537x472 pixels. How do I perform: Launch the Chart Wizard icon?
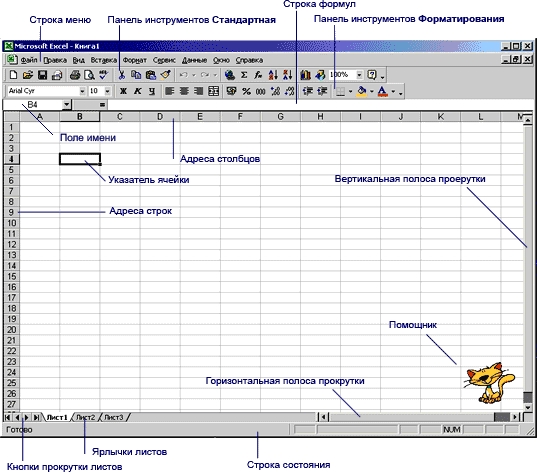[x=305, y=75]
